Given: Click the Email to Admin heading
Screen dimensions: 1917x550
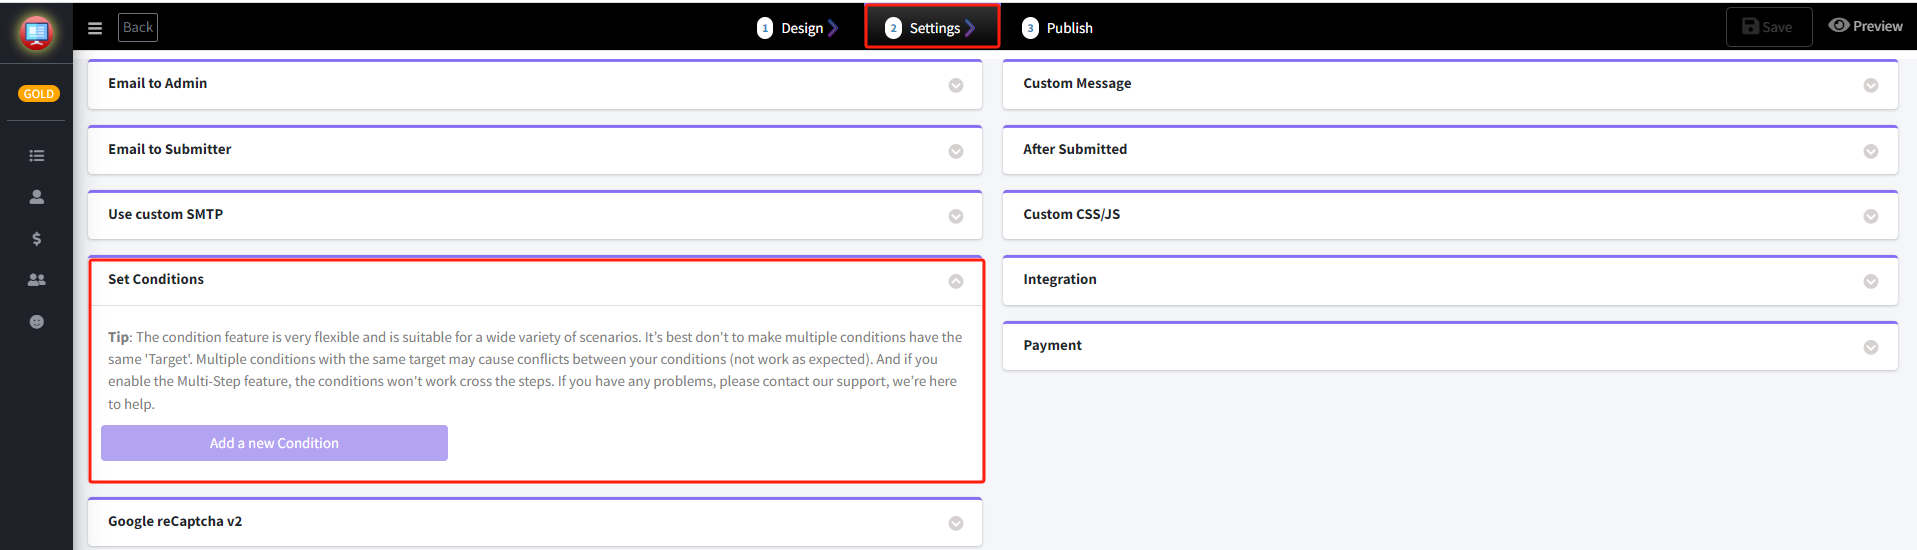Looking at the screenshot, I should (157, 83).
